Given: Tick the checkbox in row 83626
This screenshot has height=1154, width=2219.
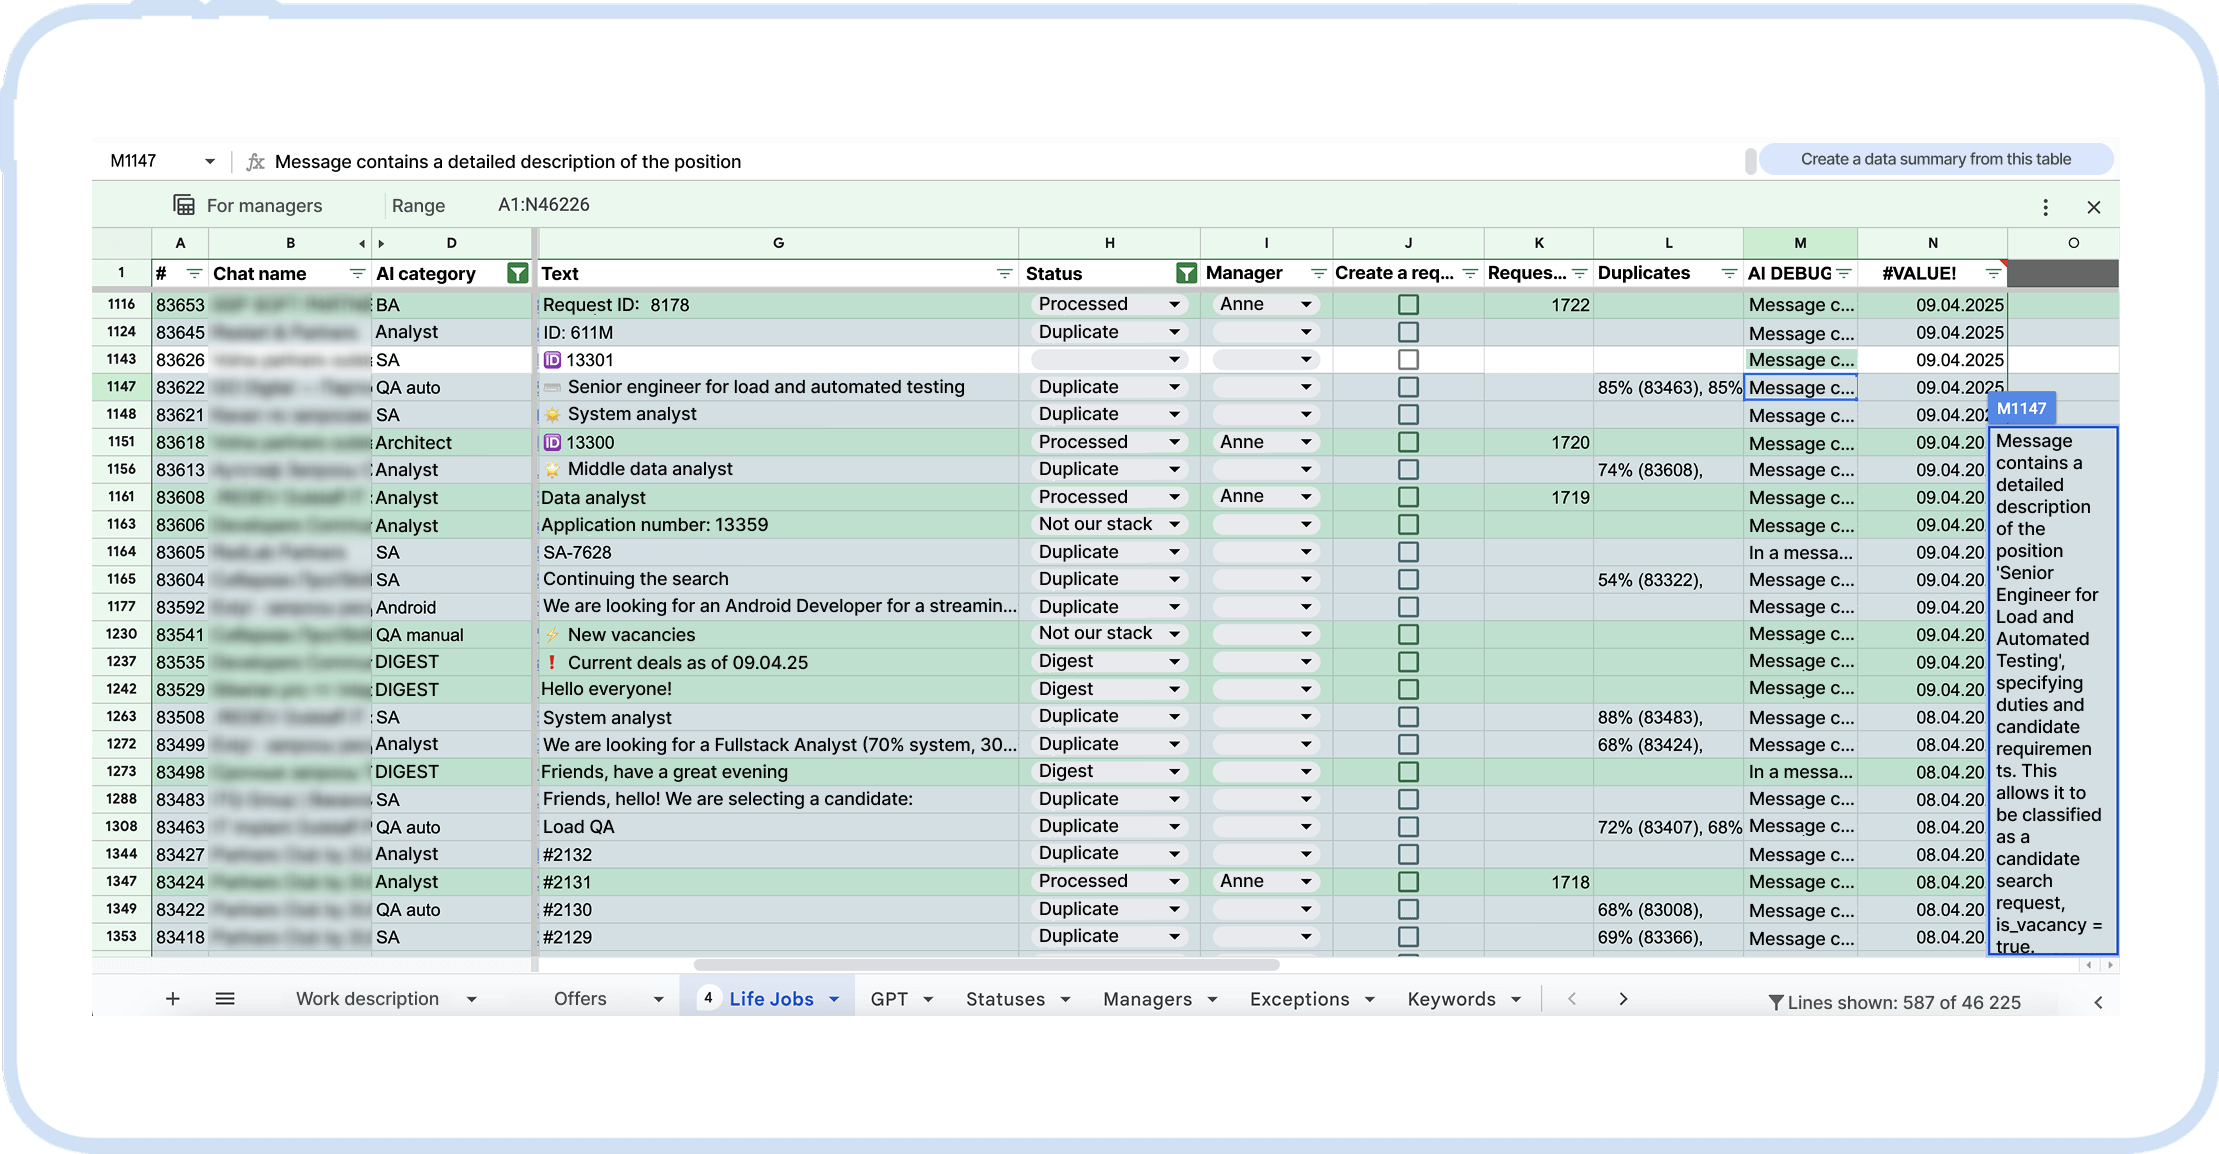Looking at the screenshot, I should [1408, 360].
